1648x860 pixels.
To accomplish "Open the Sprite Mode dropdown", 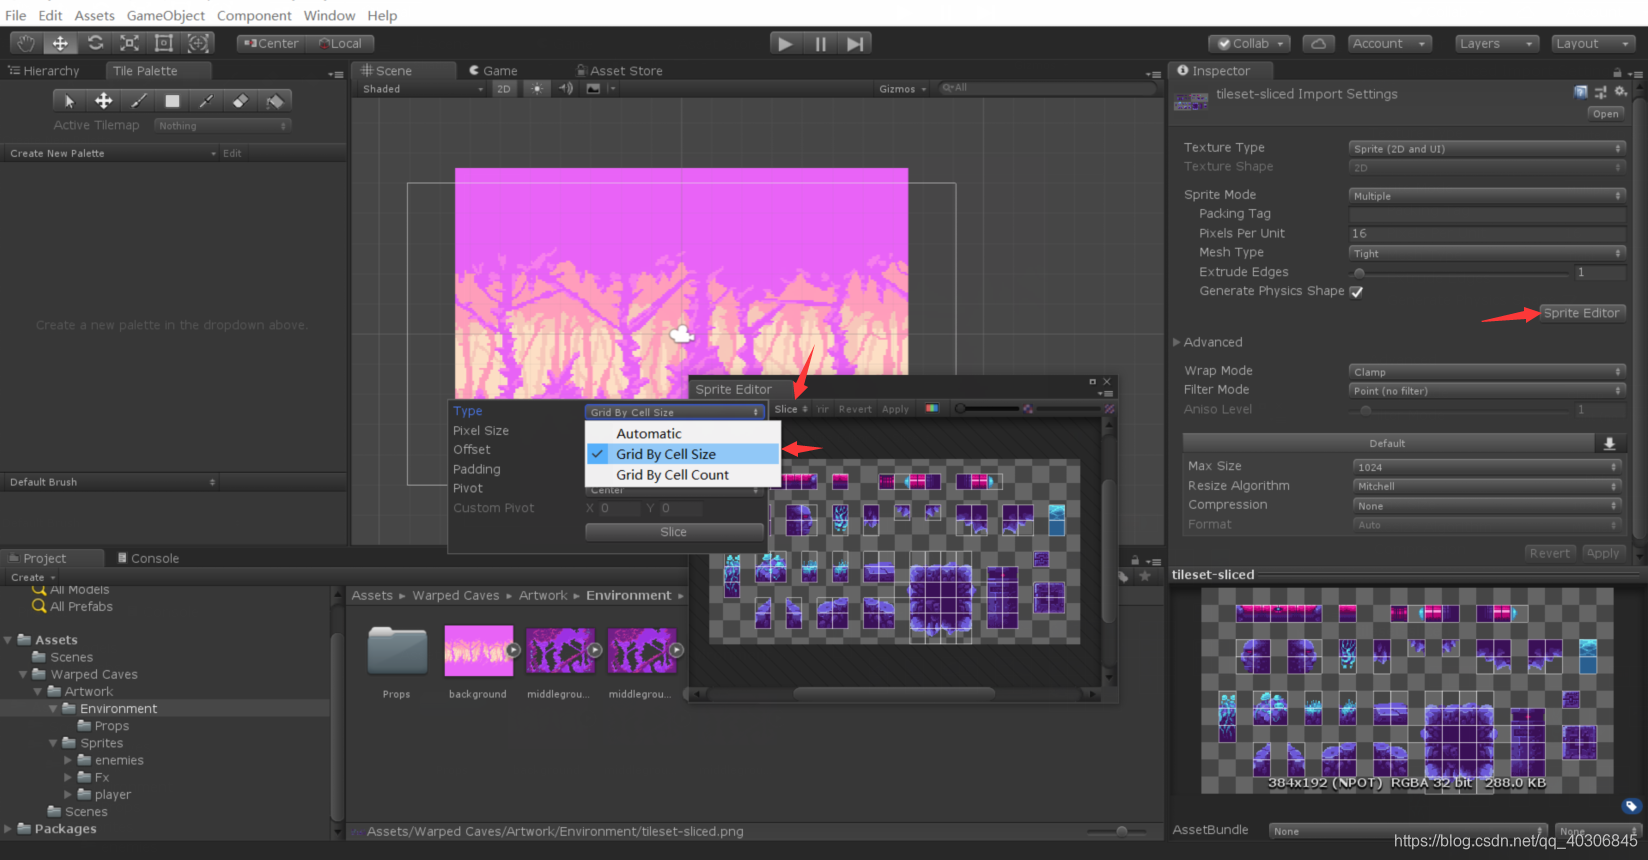I will click(x=1487, y=196).
